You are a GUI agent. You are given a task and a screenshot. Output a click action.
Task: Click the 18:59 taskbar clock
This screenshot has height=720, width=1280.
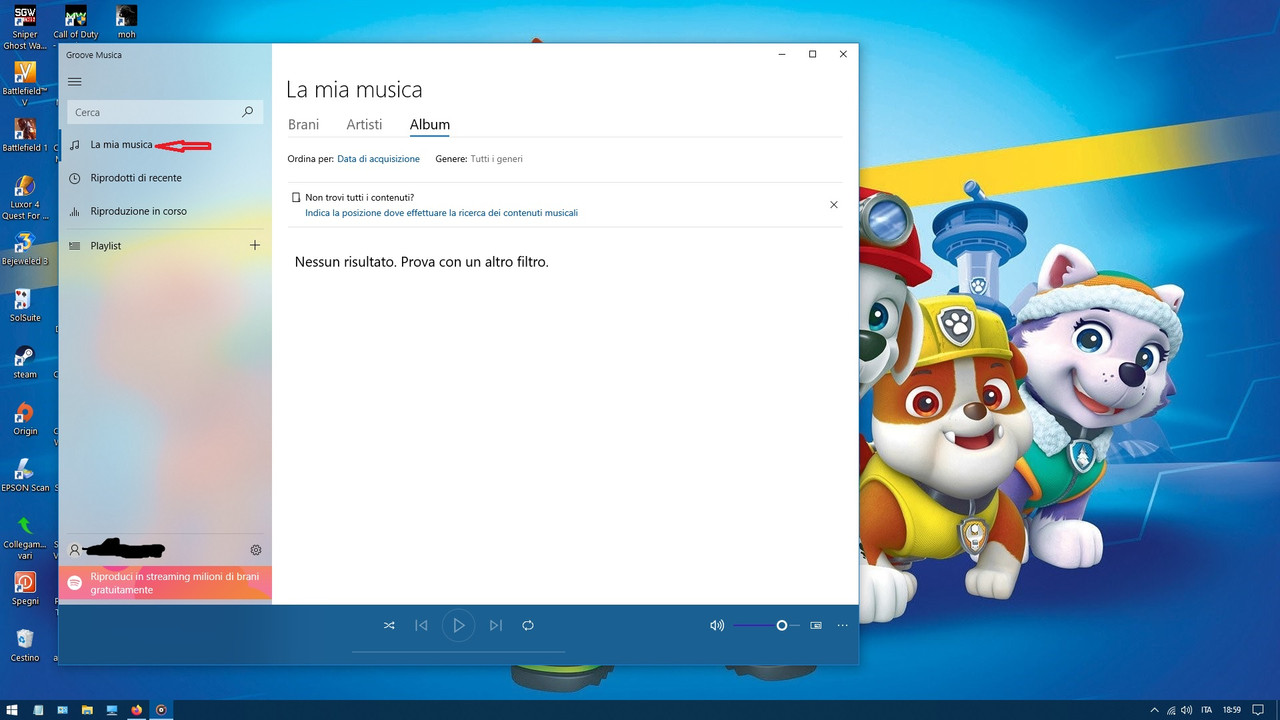pyautogui.click(x=1234, y=710)
